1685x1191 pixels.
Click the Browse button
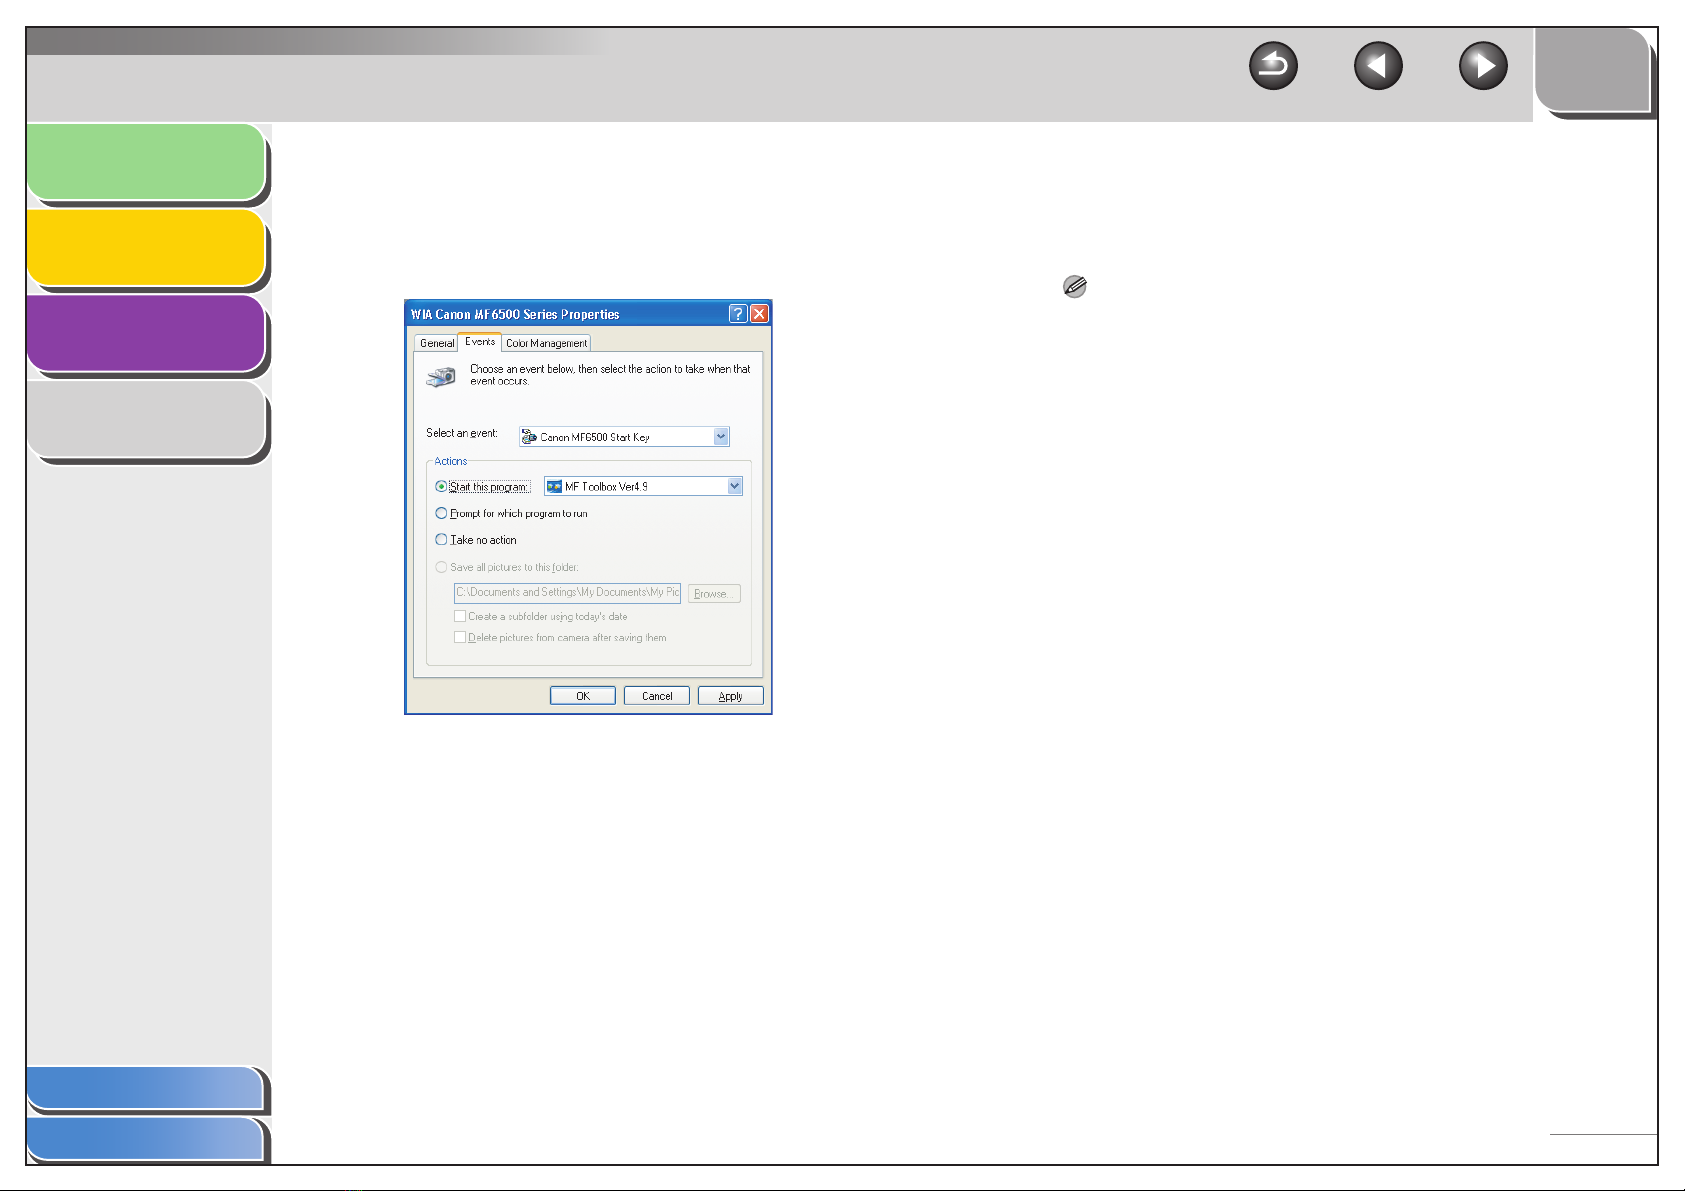714,593
